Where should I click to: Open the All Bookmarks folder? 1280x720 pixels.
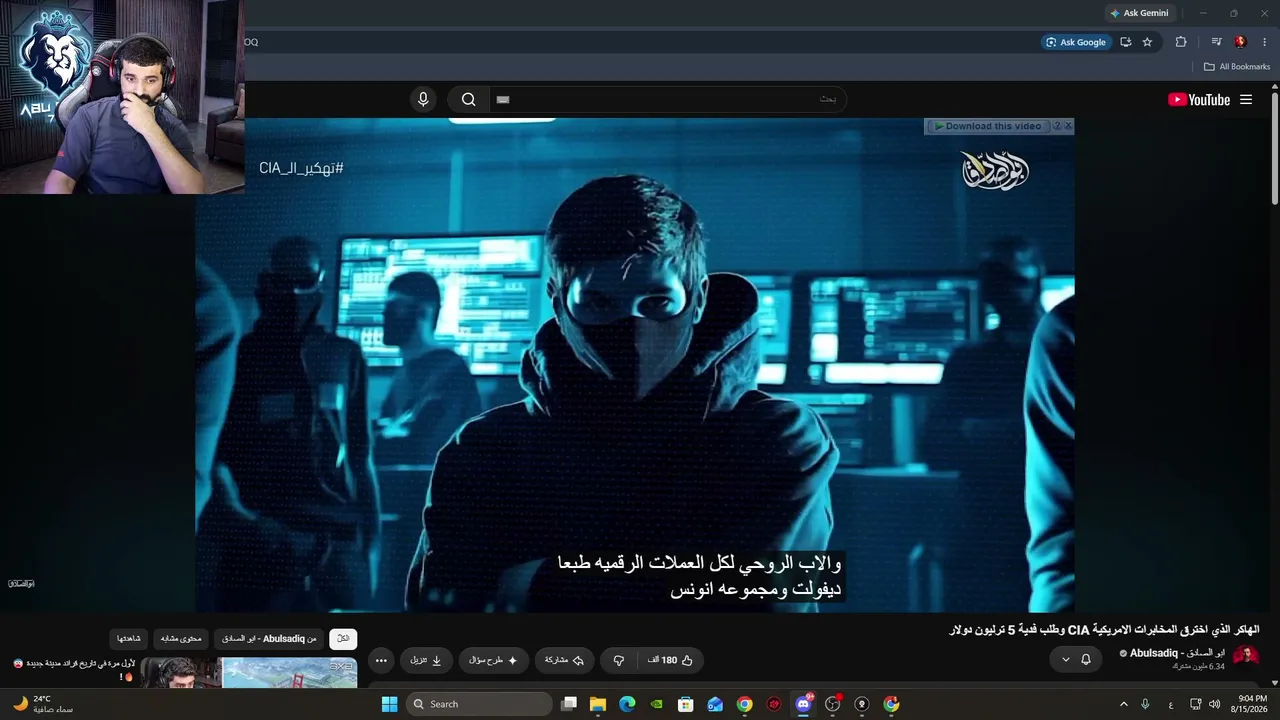click(x=1237, y=67)
